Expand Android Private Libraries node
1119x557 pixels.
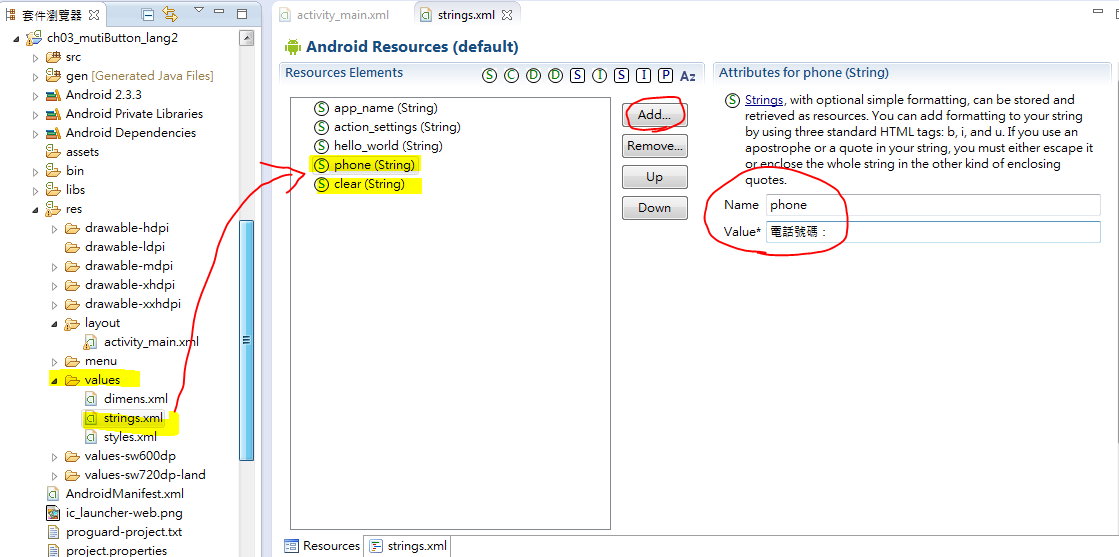35,114
